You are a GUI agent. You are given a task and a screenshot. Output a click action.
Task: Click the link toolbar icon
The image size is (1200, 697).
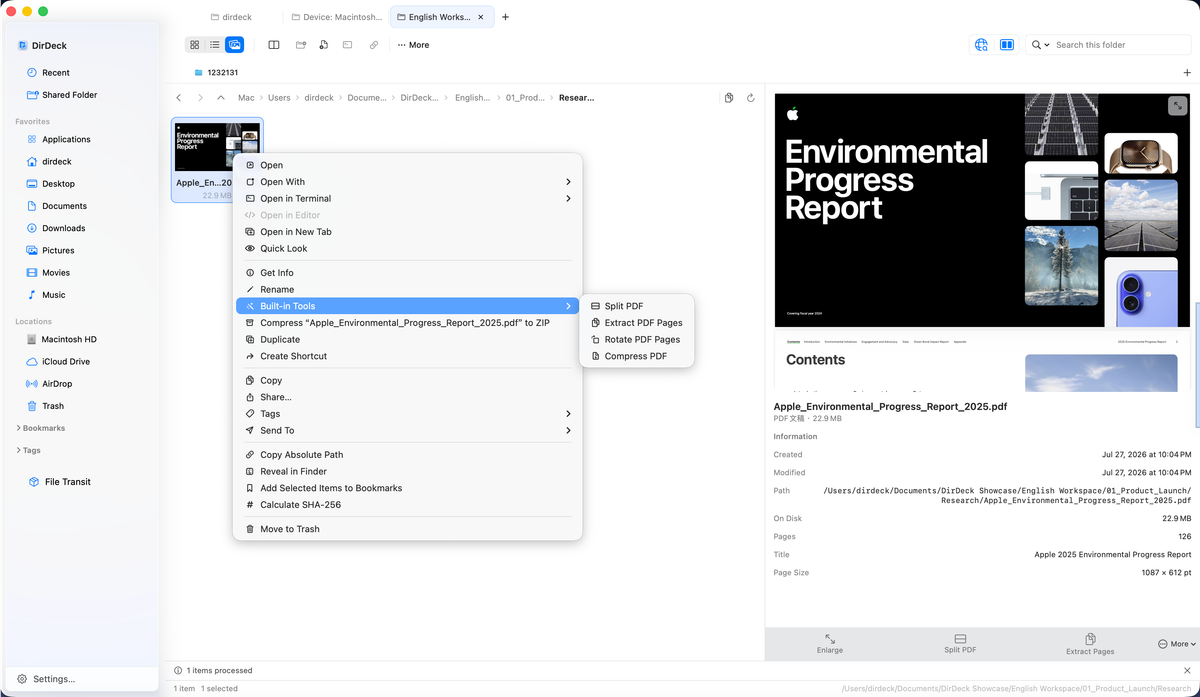pyautogui.click(x=374, y=45)
